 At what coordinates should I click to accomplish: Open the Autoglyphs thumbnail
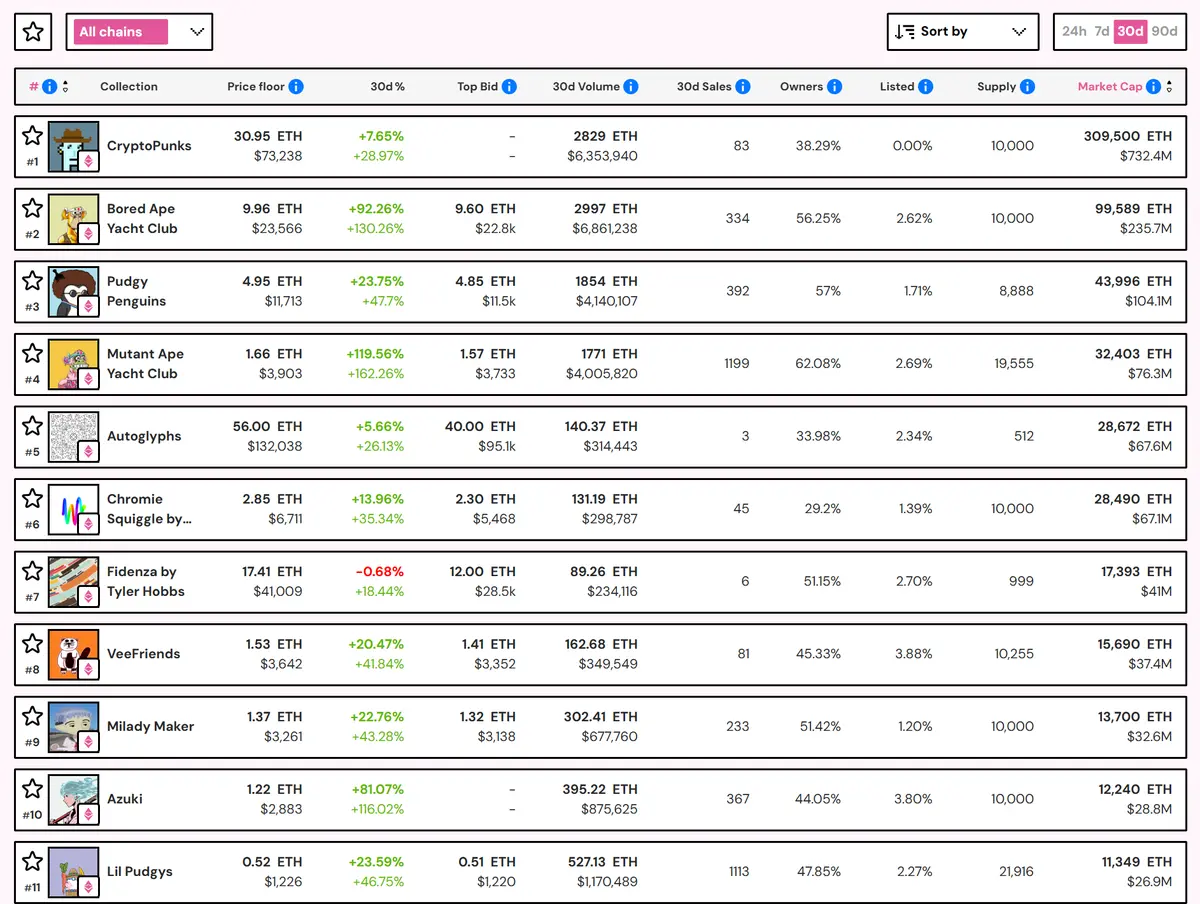point(73,436)
